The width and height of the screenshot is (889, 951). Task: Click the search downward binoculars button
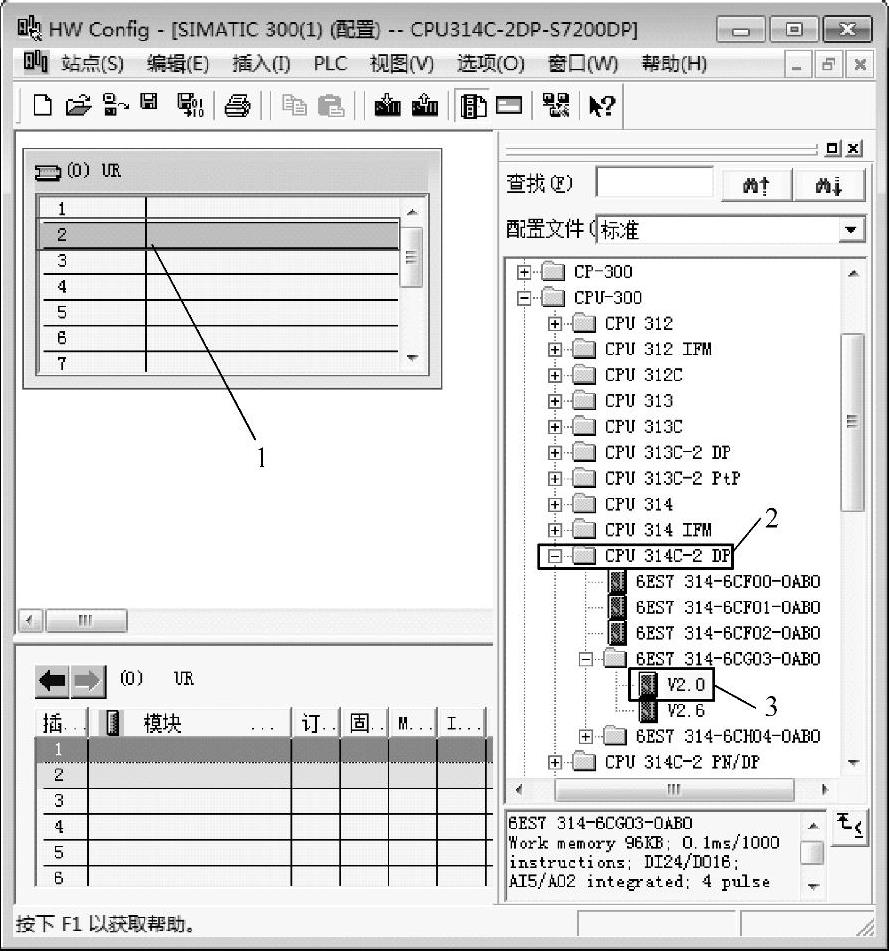pos(829,184)
